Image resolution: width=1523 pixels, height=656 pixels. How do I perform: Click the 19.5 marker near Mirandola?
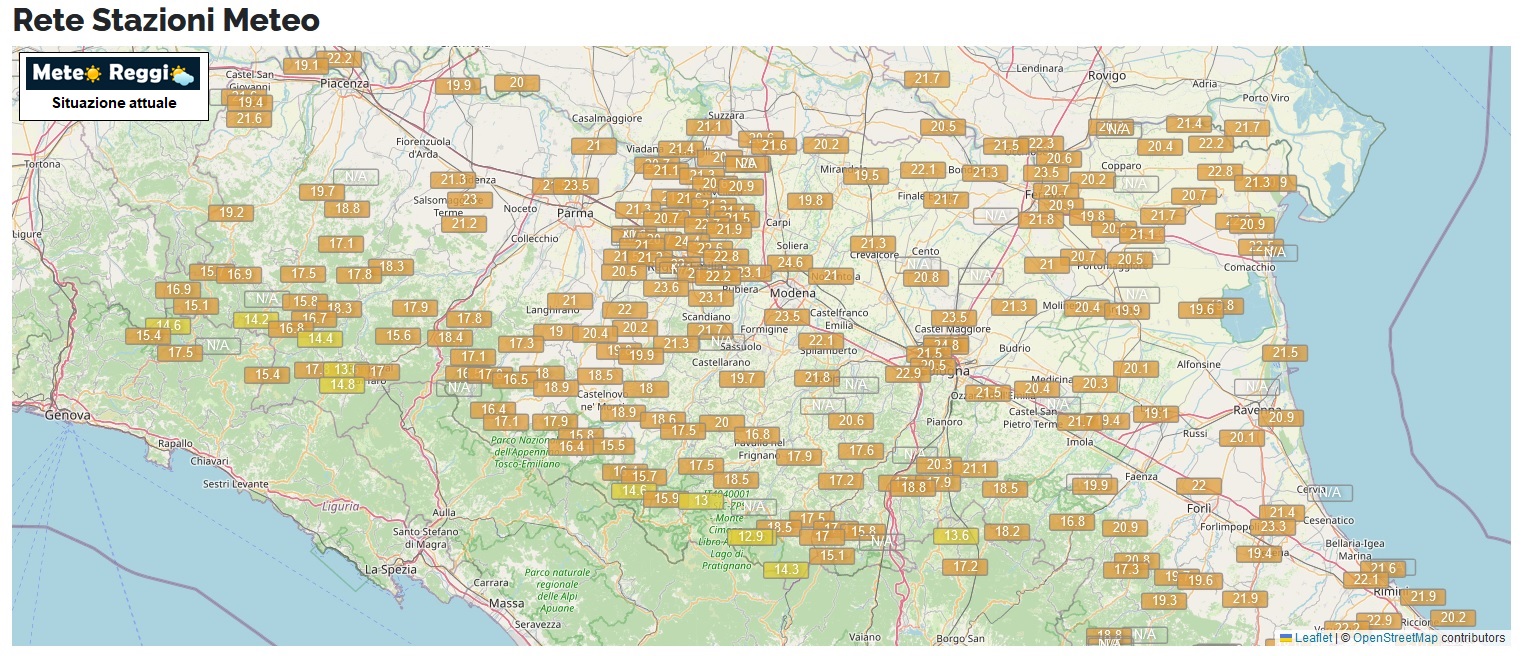(865, 176)
